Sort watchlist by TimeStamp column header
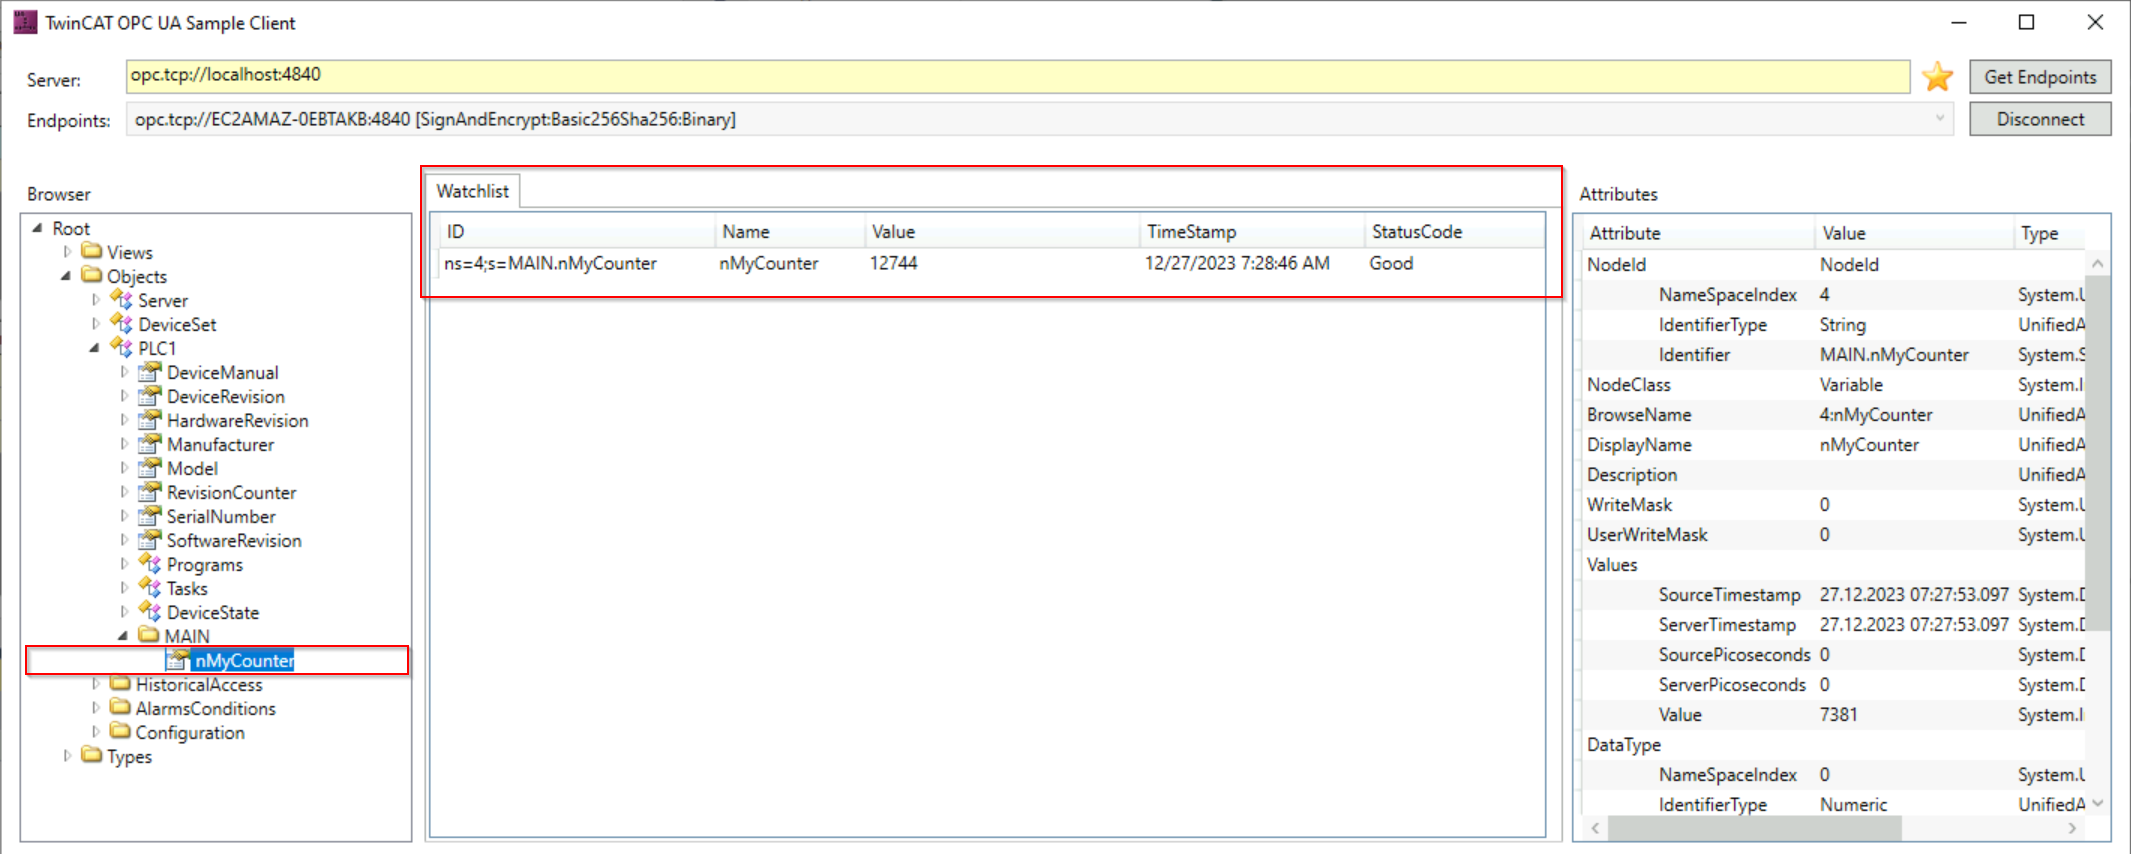Viewport: 2131px width, 854px height. pos(1251,232)
